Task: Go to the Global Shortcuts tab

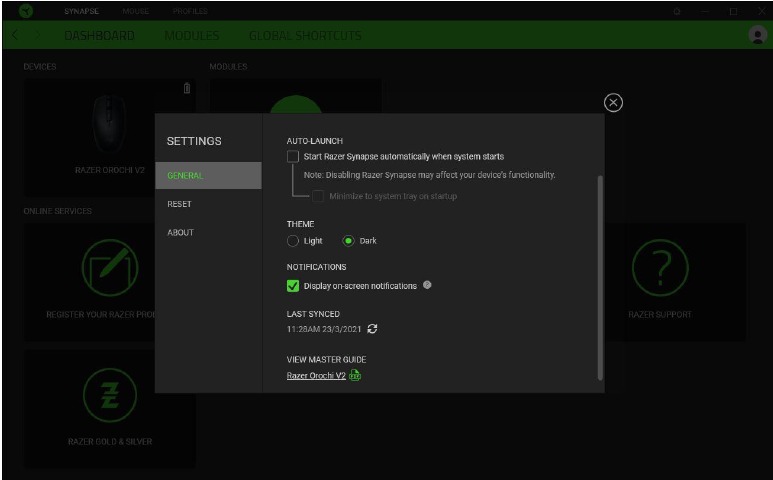Action: pos(305,35)
